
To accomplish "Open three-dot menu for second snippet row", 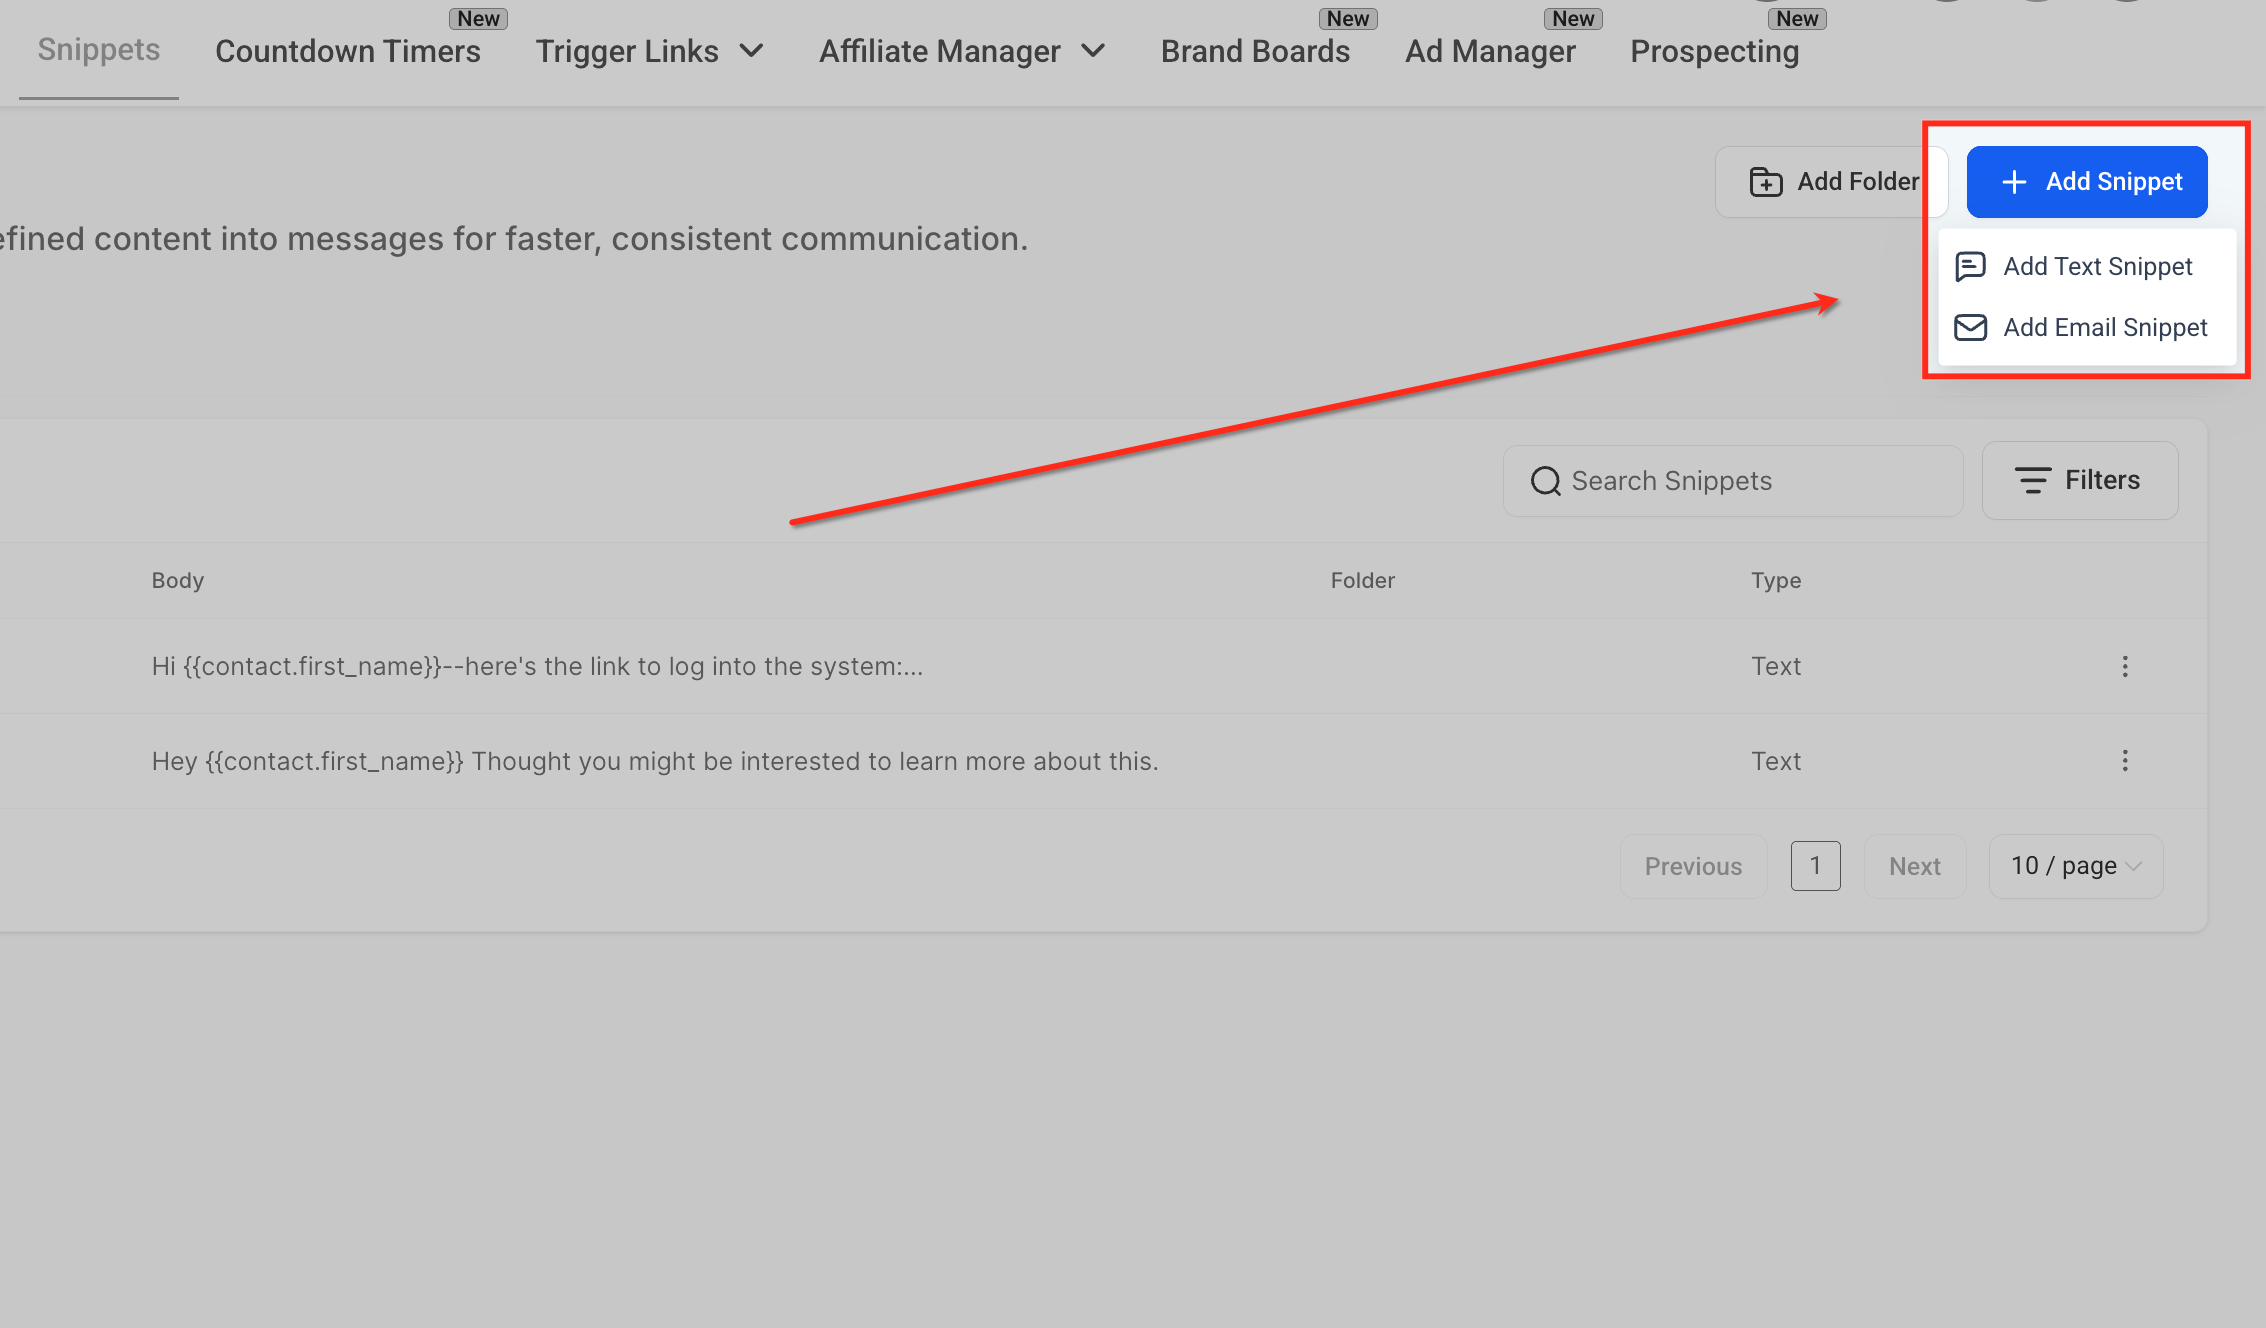I will pyautogui.click(x=2125, y=761).
